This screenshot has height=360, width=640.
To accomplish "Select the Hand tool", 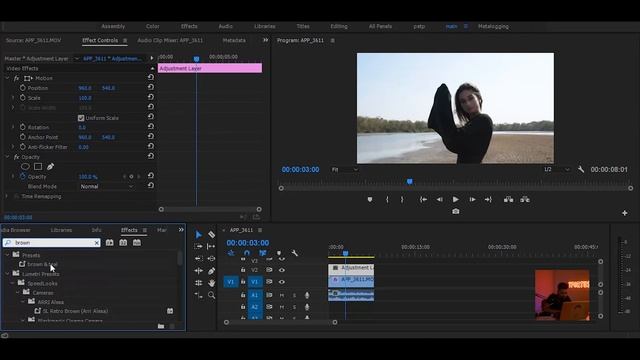I will click(211, 283).
